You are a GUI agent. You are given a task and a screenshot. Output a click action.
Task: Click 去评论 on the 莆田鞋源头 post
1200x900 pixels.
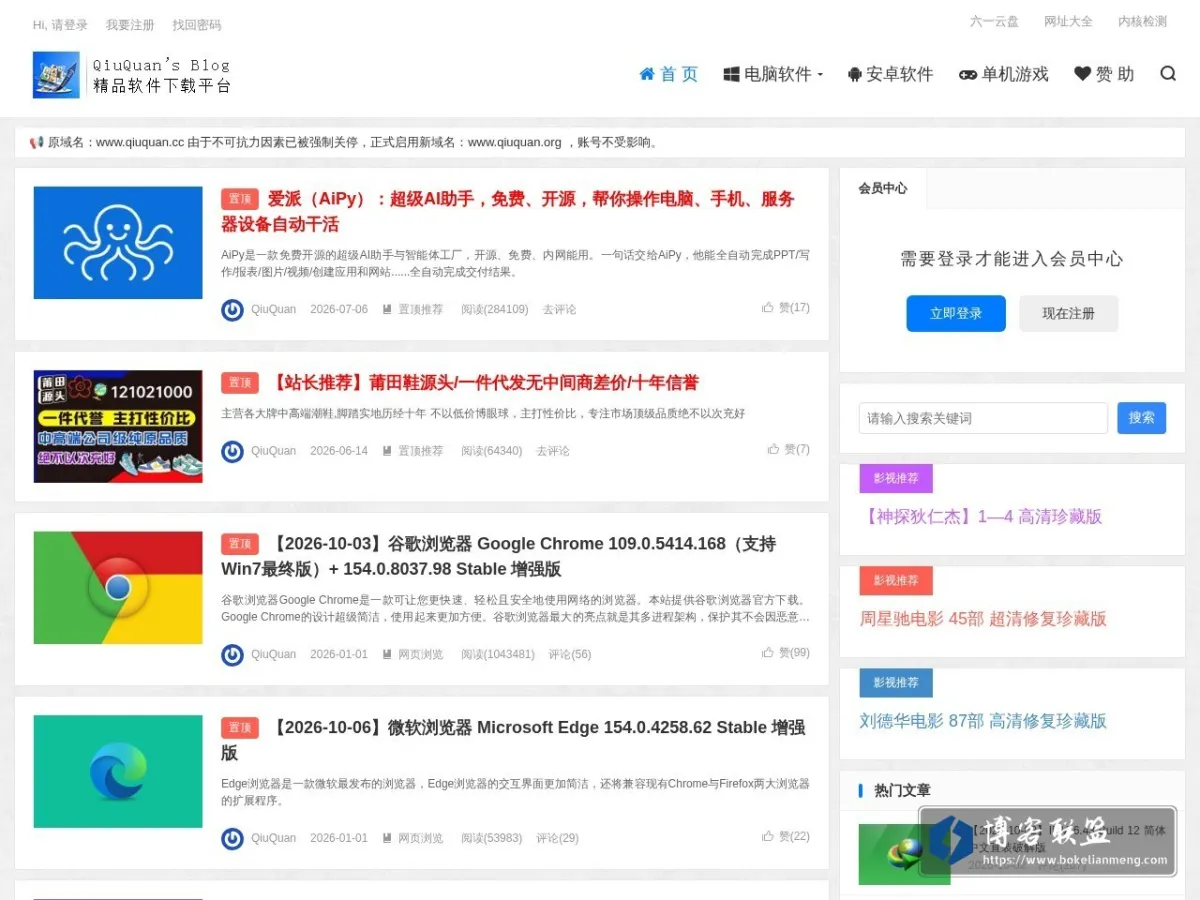coord(553,452)
